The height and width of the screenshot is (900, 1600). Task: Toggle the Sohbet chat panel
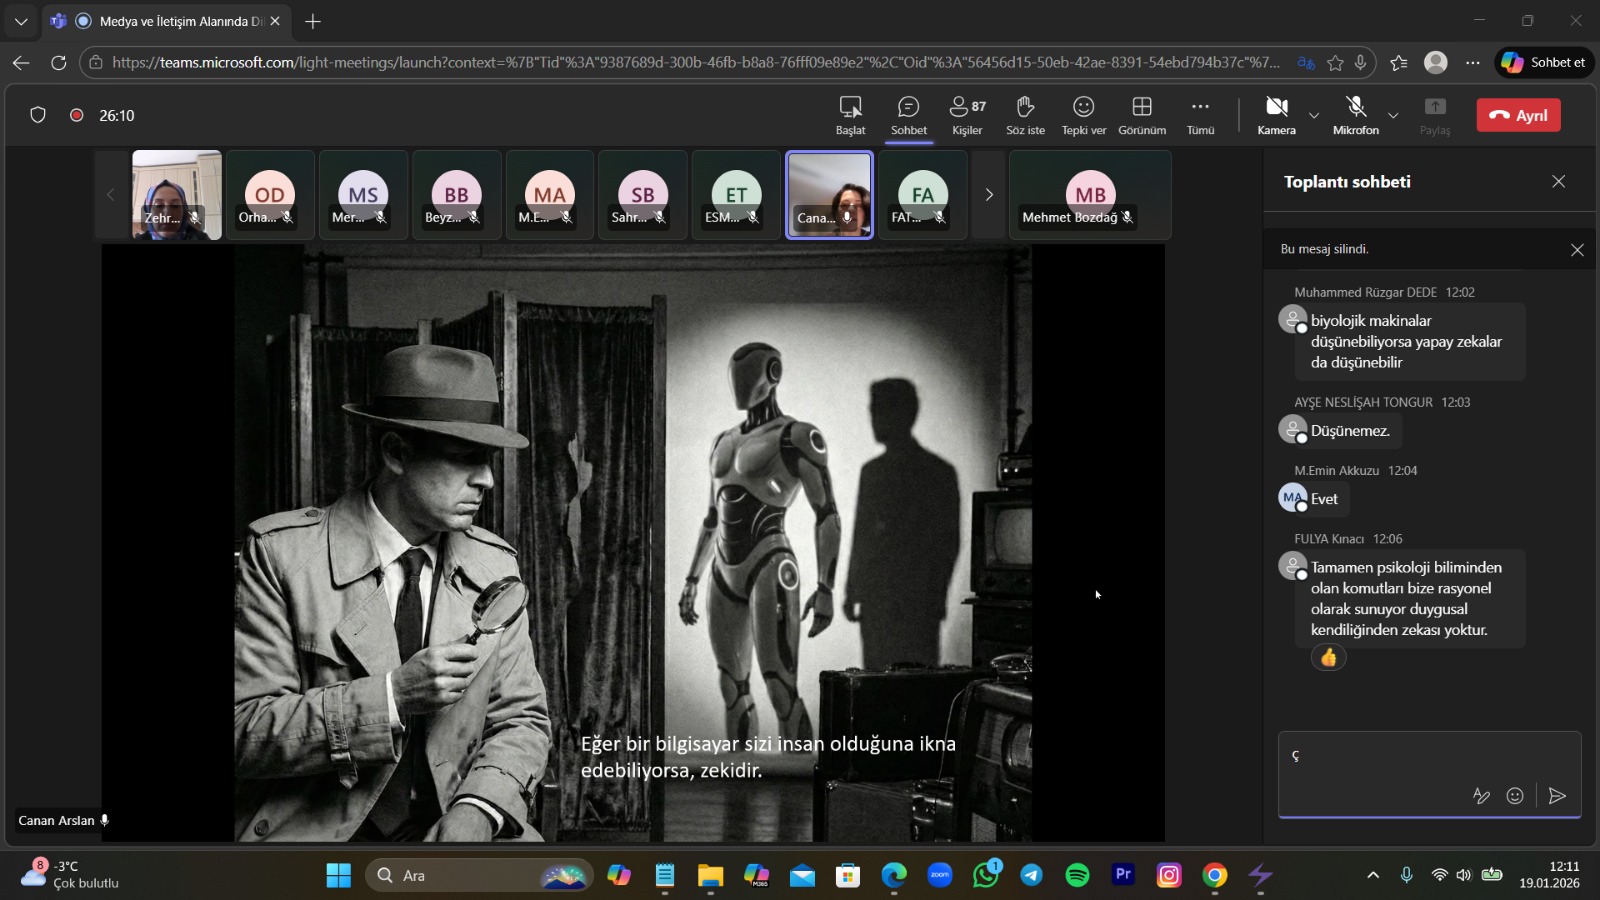pyautogui.click(x=908, y=115)
